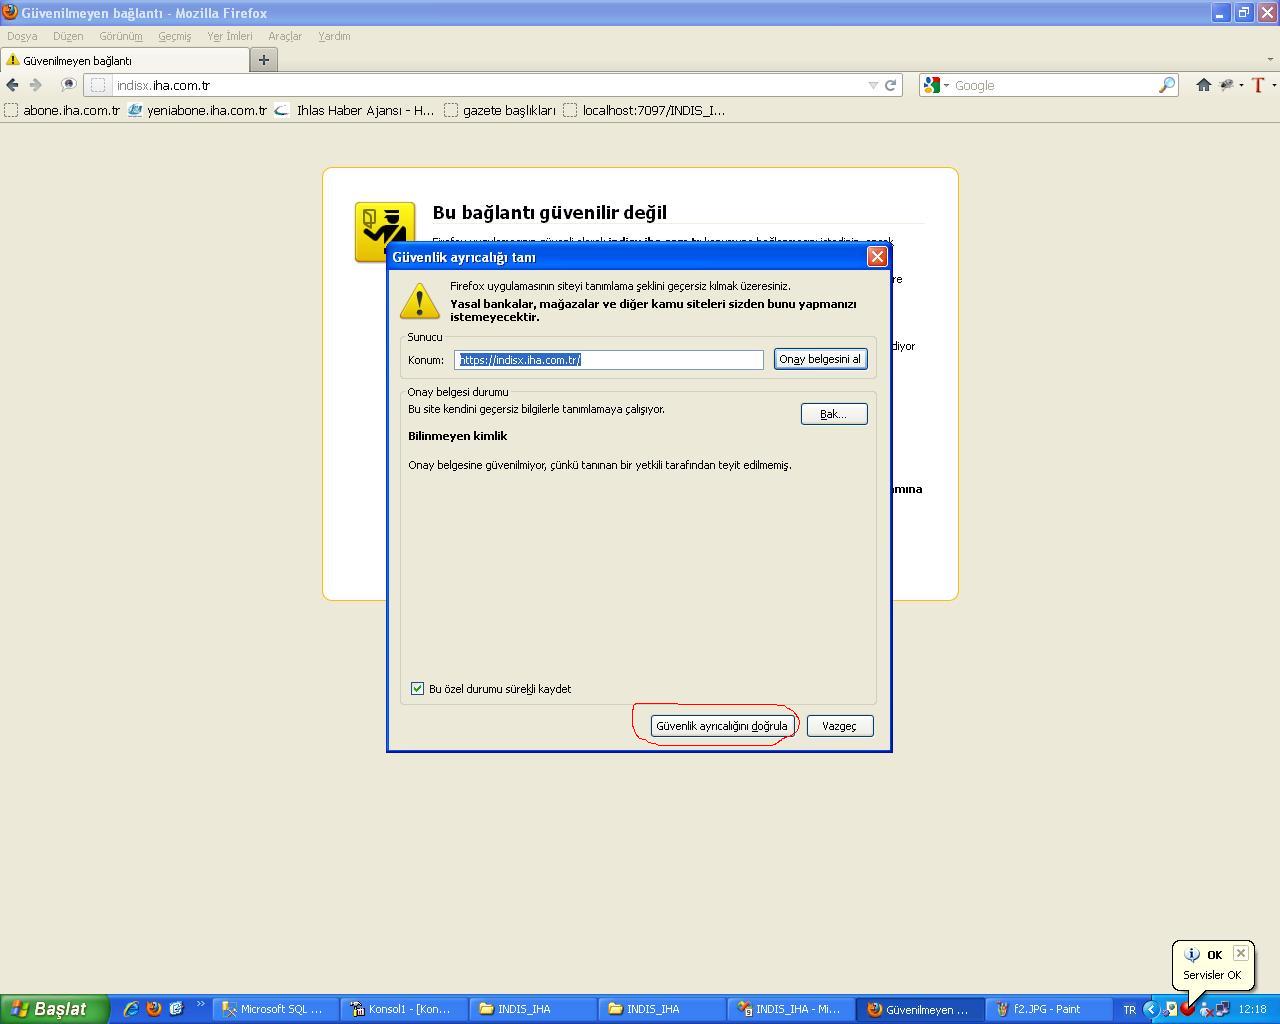The width and height of the screenshot is (1280, 1024).
Task: Launch Firefox from quick launch
Action: (x=154, y=1009)
